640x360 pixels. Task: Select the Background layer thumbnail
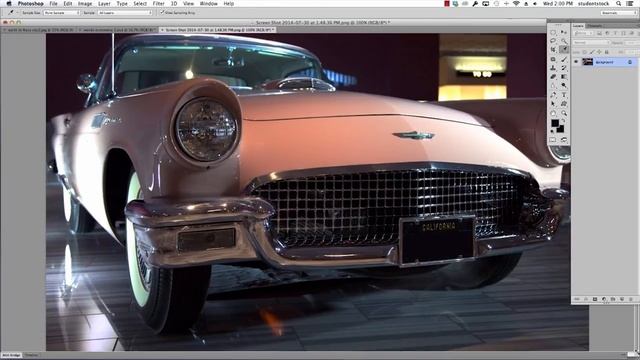588,62
